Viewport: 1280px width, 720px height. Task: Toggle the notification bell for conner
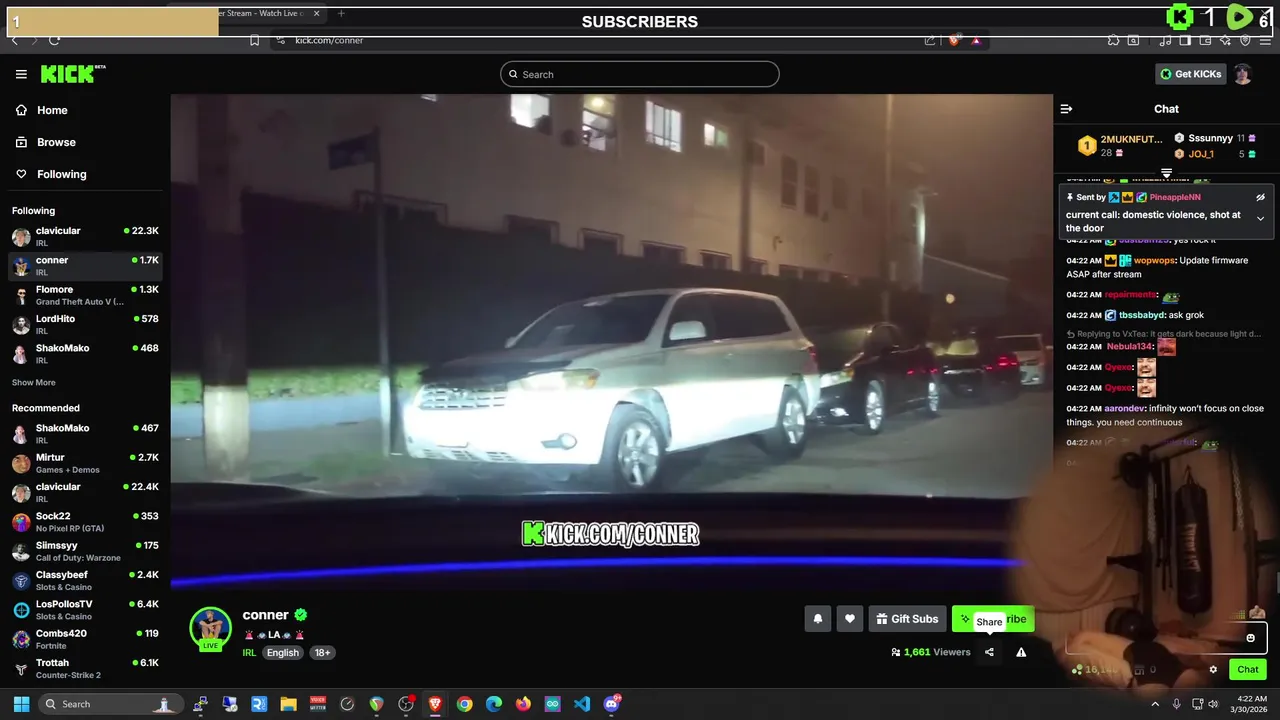tap(817, 619)
